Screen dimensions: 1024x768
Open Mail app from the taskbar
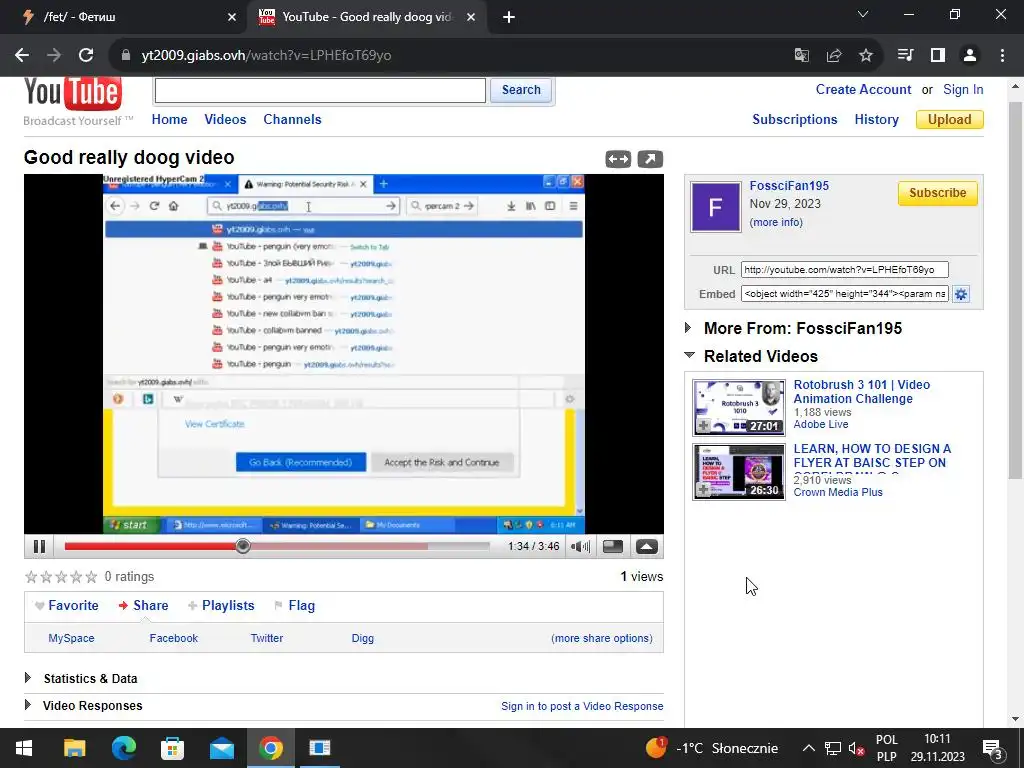[222, 748]
